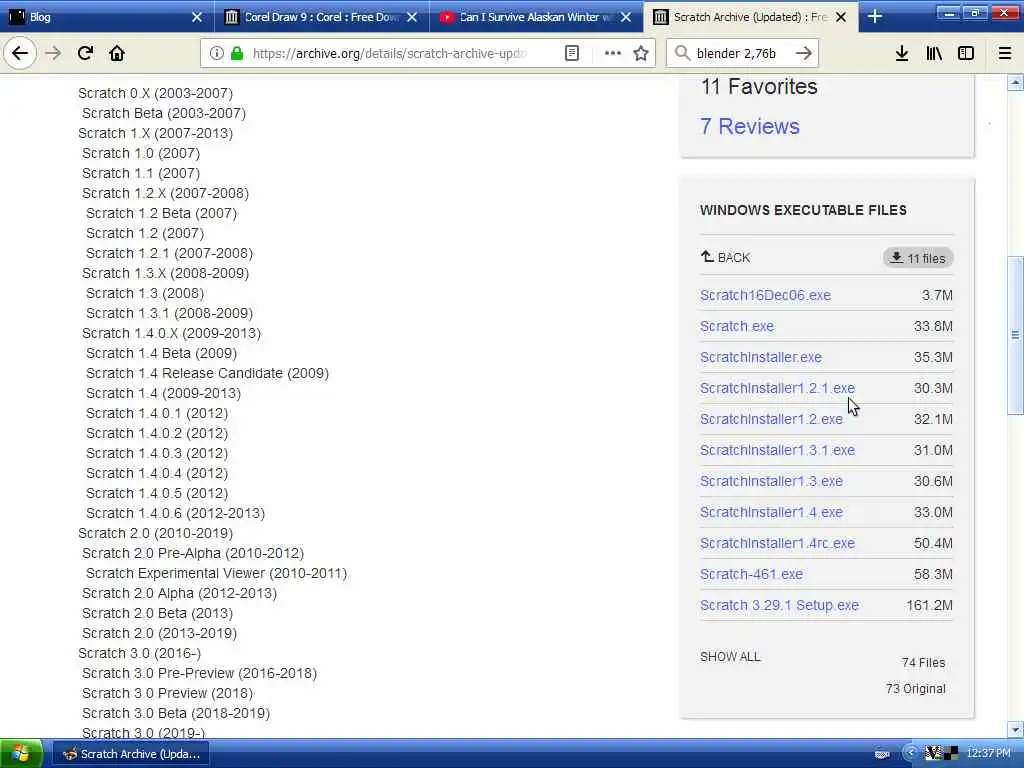Click BACK in Windows Executable Files
The image size is (1024, 768).
725,257
